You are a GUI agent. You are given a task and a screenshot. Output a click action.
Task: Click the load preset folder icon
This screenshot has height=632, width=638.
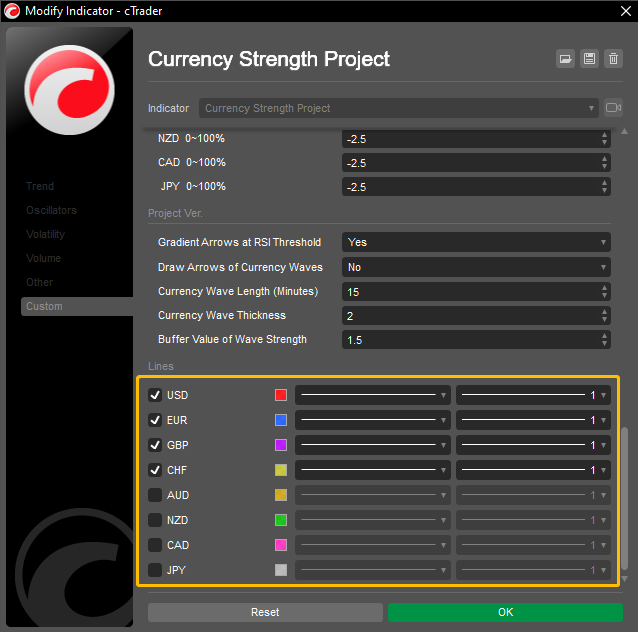(565, 59)
